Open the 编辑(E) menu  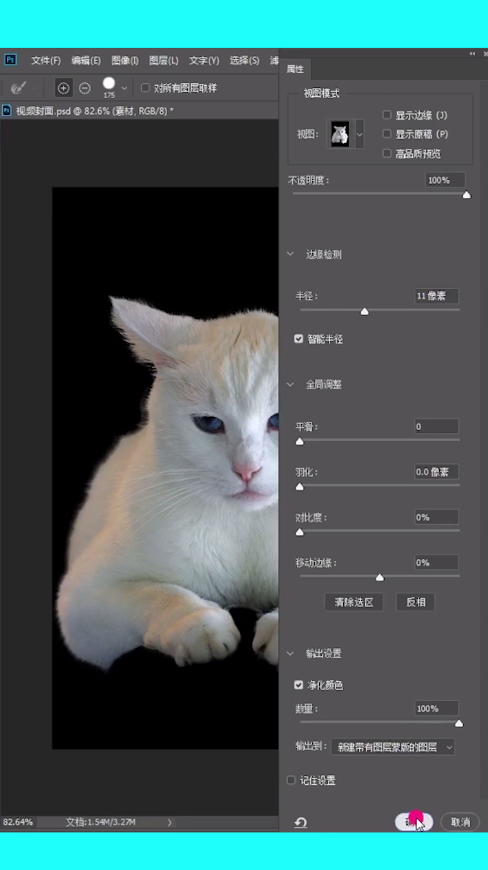click(x=86, y=60)
